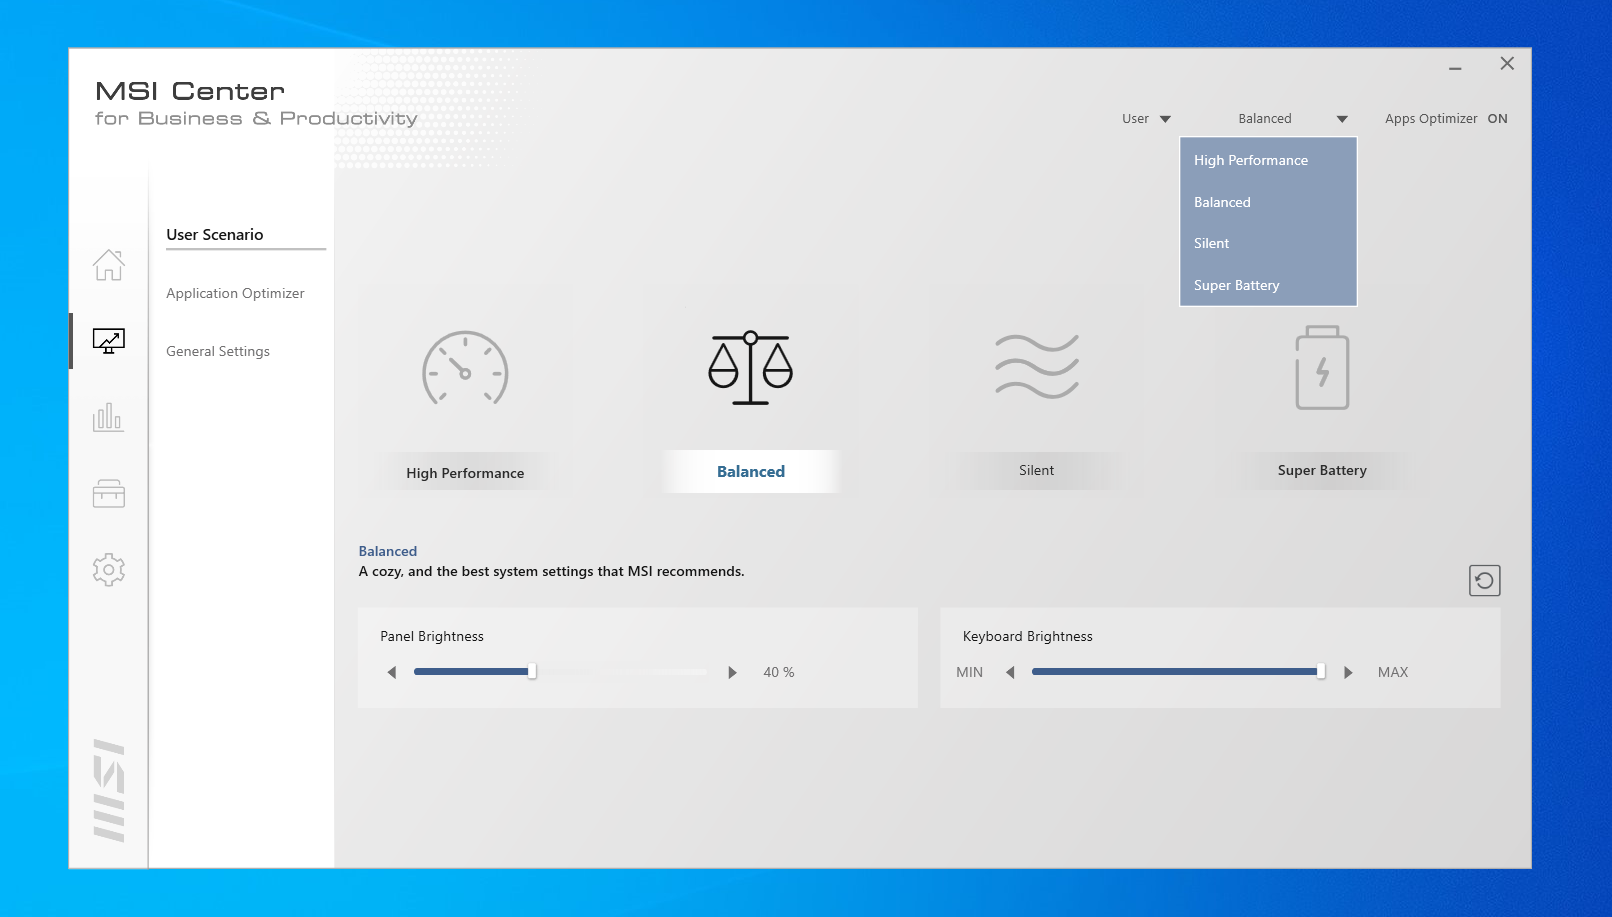Open the Home sidebar icon
The width and height of the screenshot is (1612, 917).
tap(109, 265)
